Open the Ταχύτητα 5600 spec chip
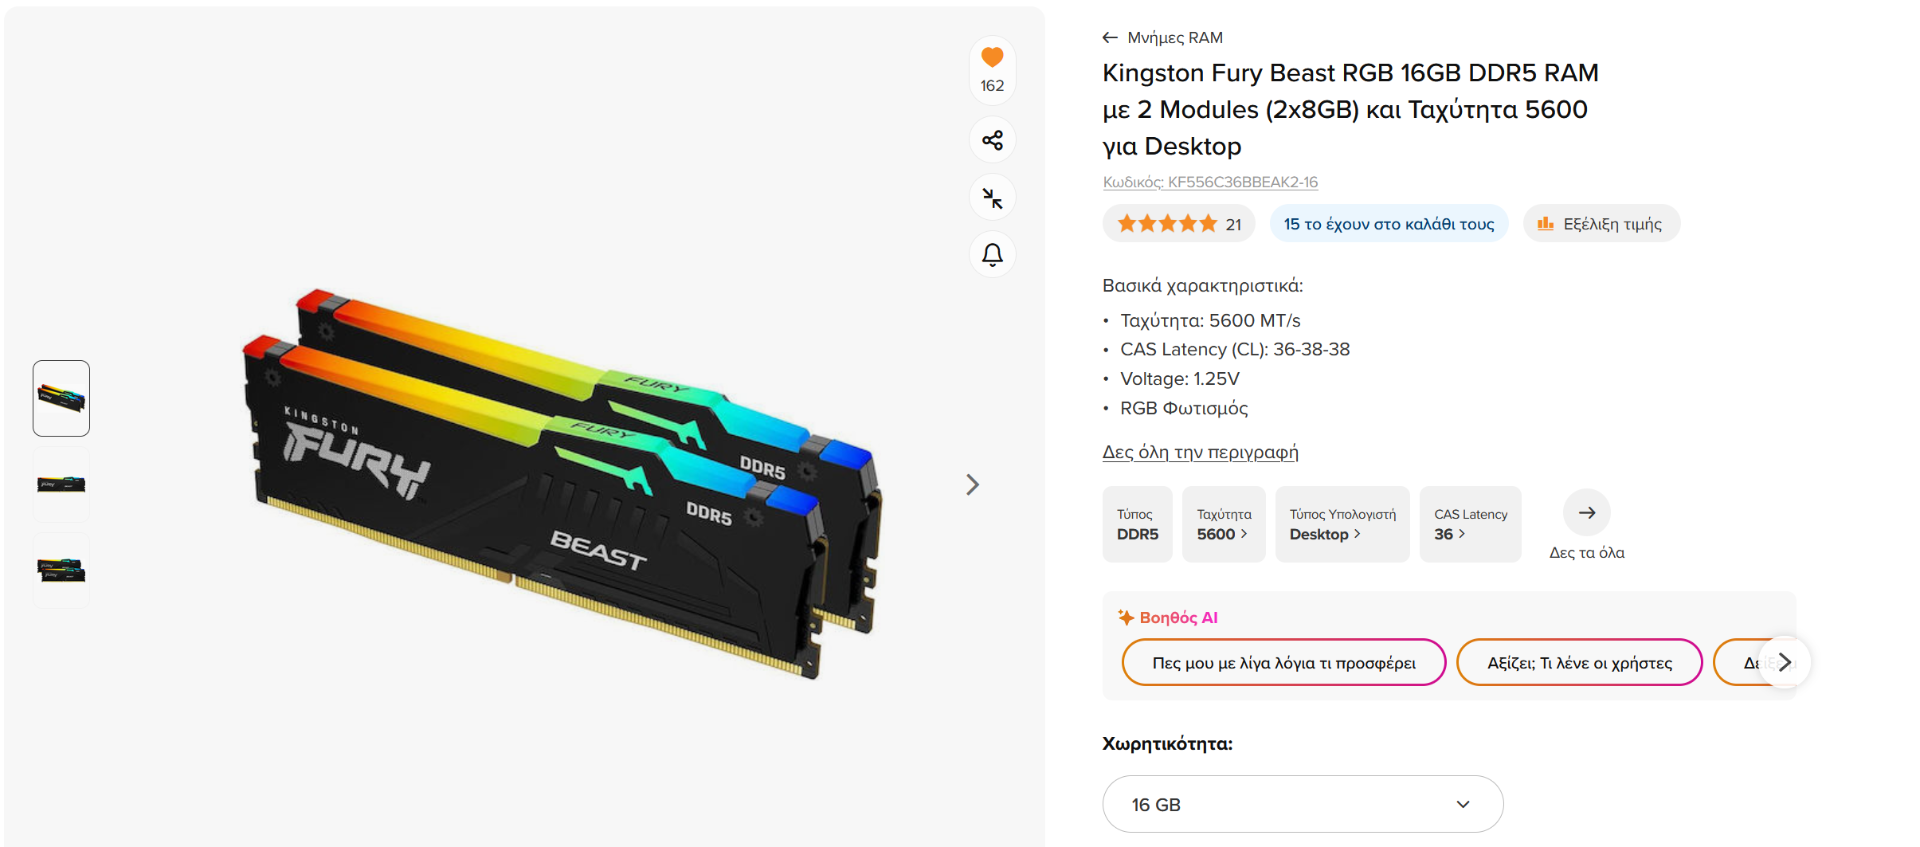This screenshot has height=847, width=1920. [1224, 524]
